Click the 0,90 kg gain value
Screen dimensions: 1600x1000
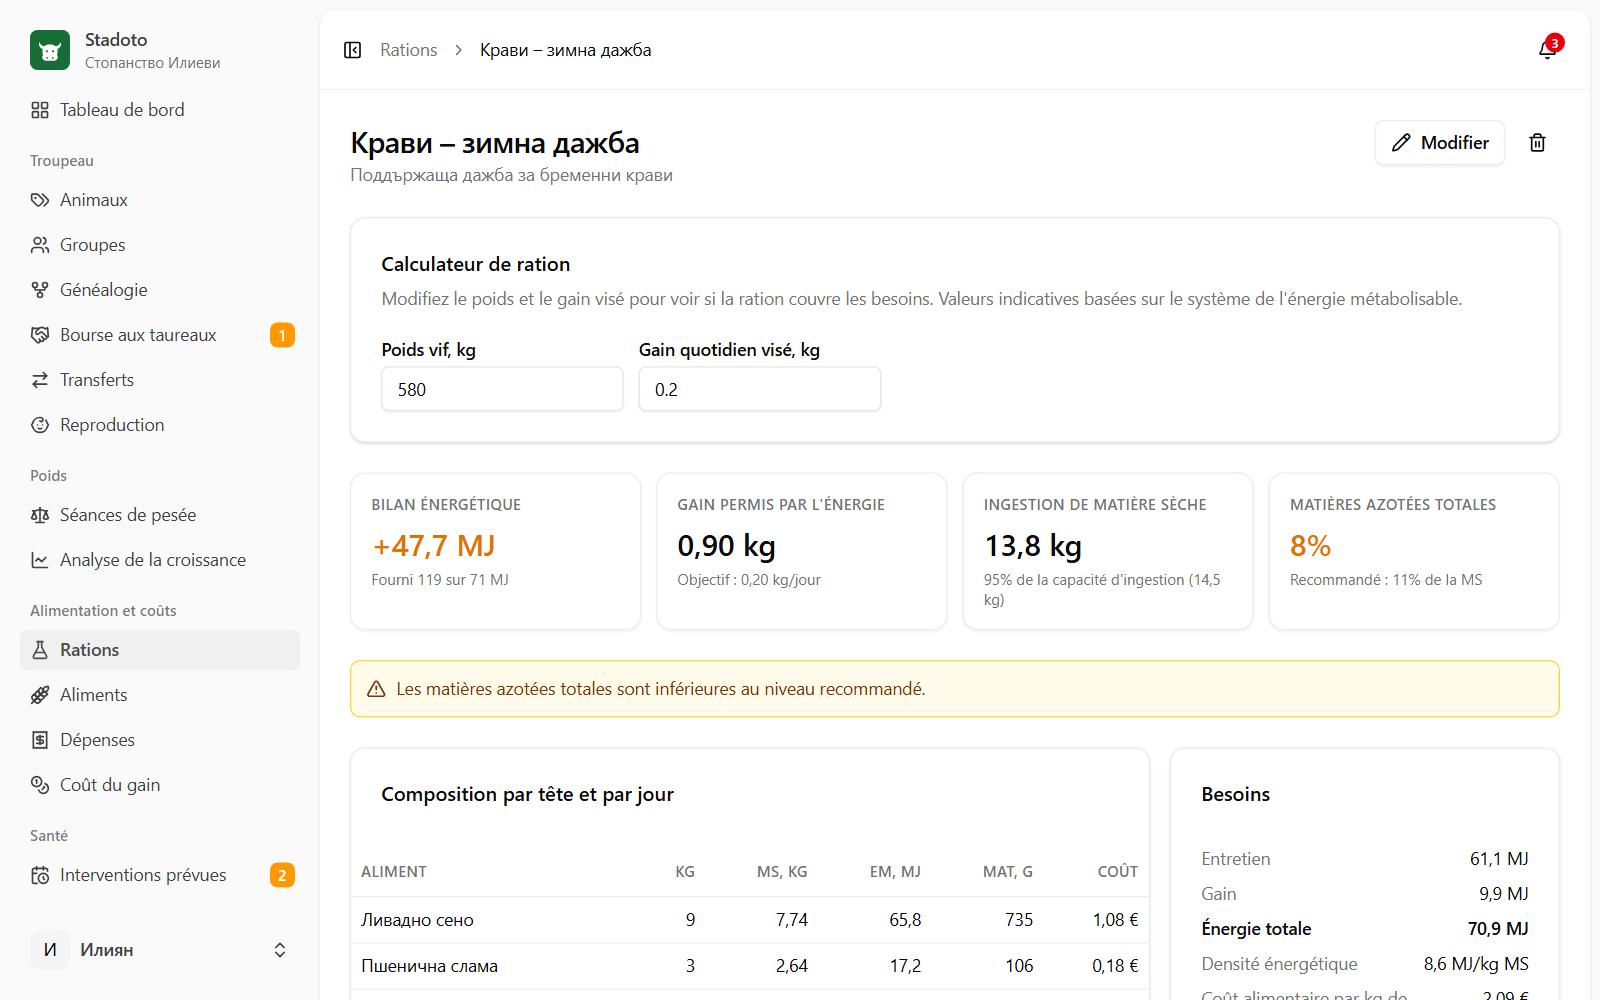coord(727,546)
